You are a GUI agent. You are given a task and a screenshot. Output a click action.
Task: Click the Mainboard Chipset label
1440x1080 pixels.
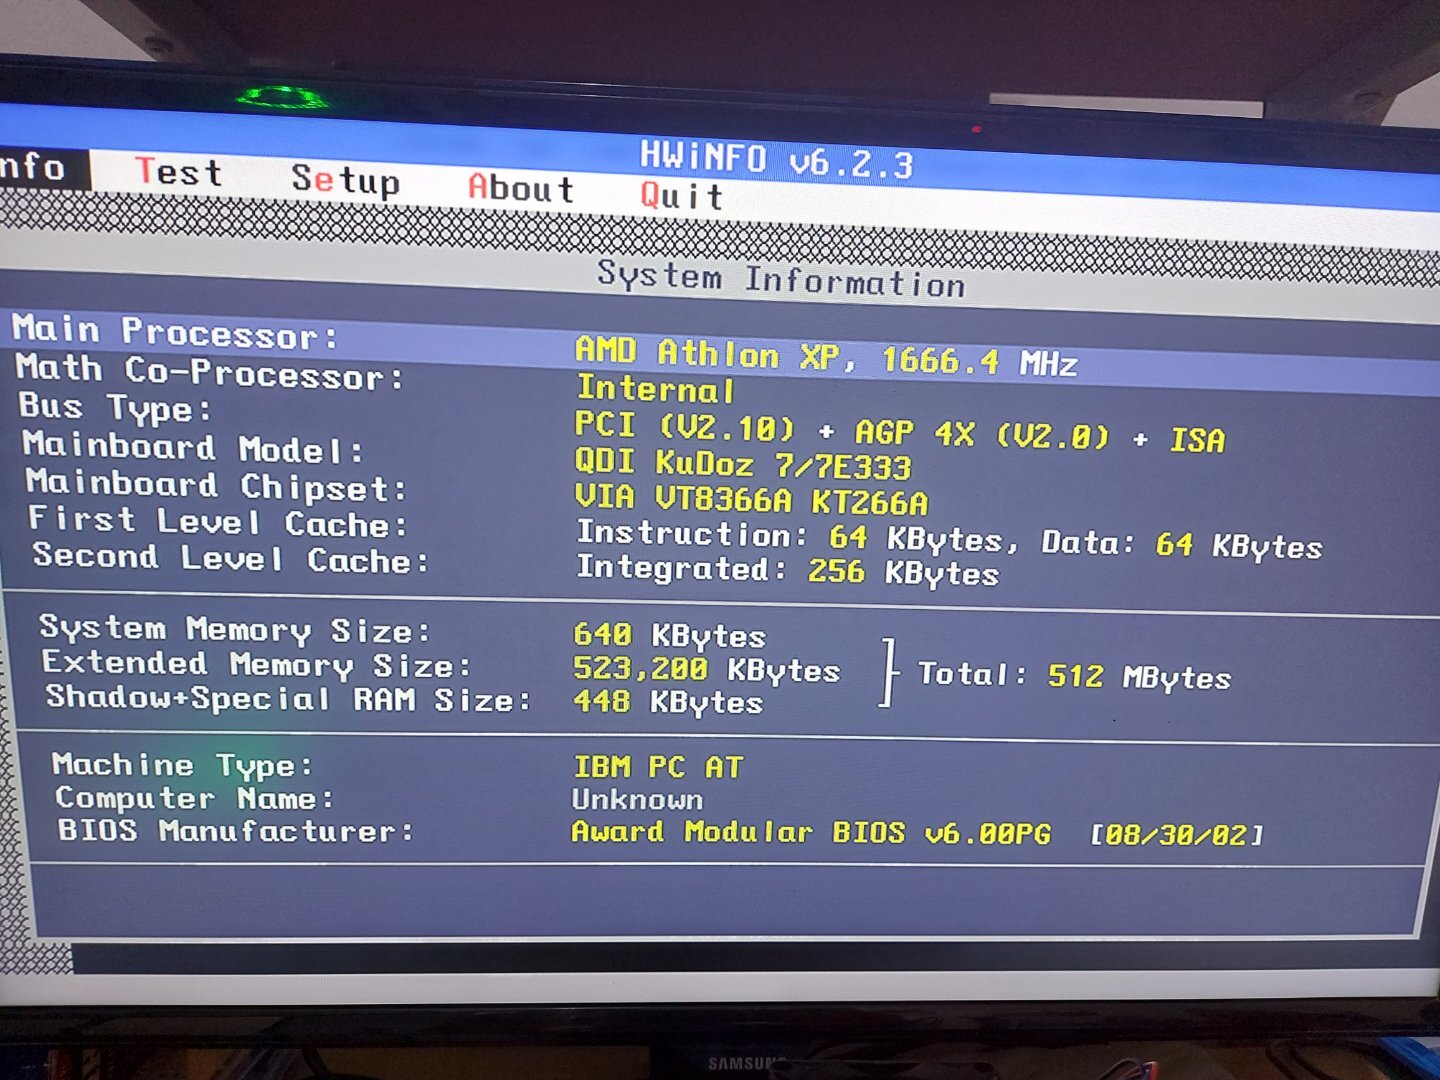pos(217,485)
